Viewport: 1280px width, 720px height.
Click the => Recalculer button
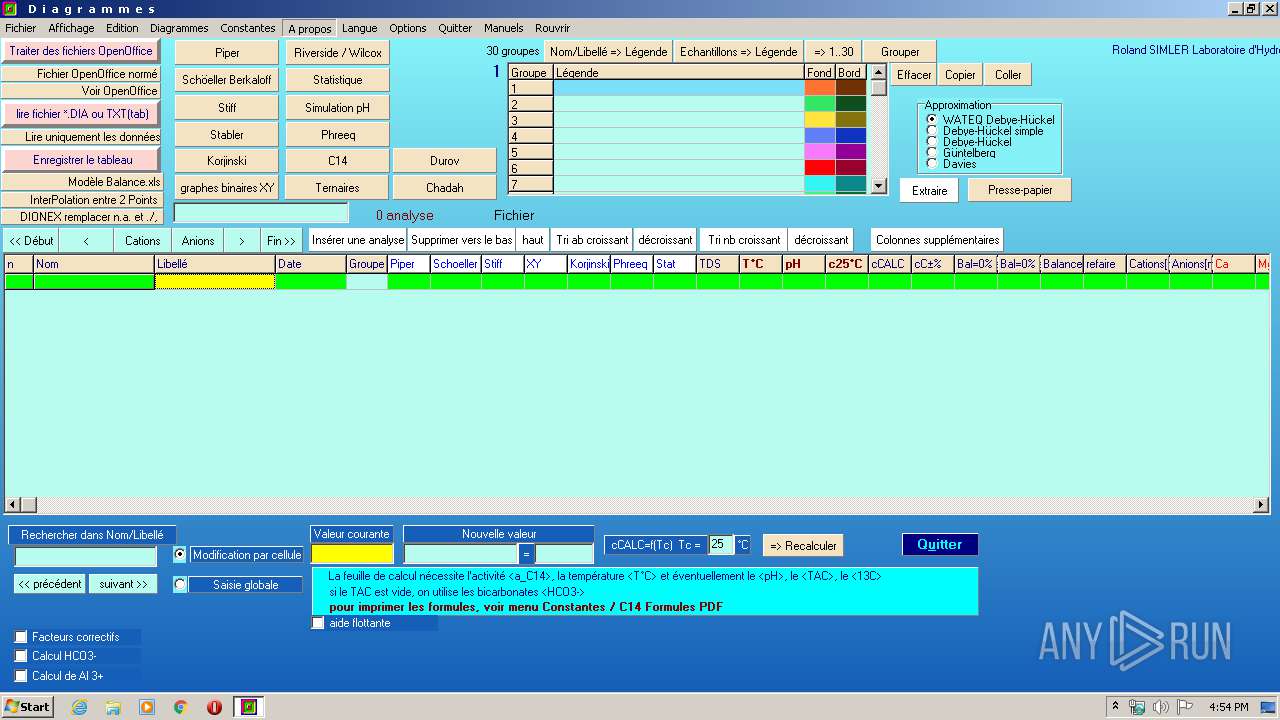(x=803, y=545)
